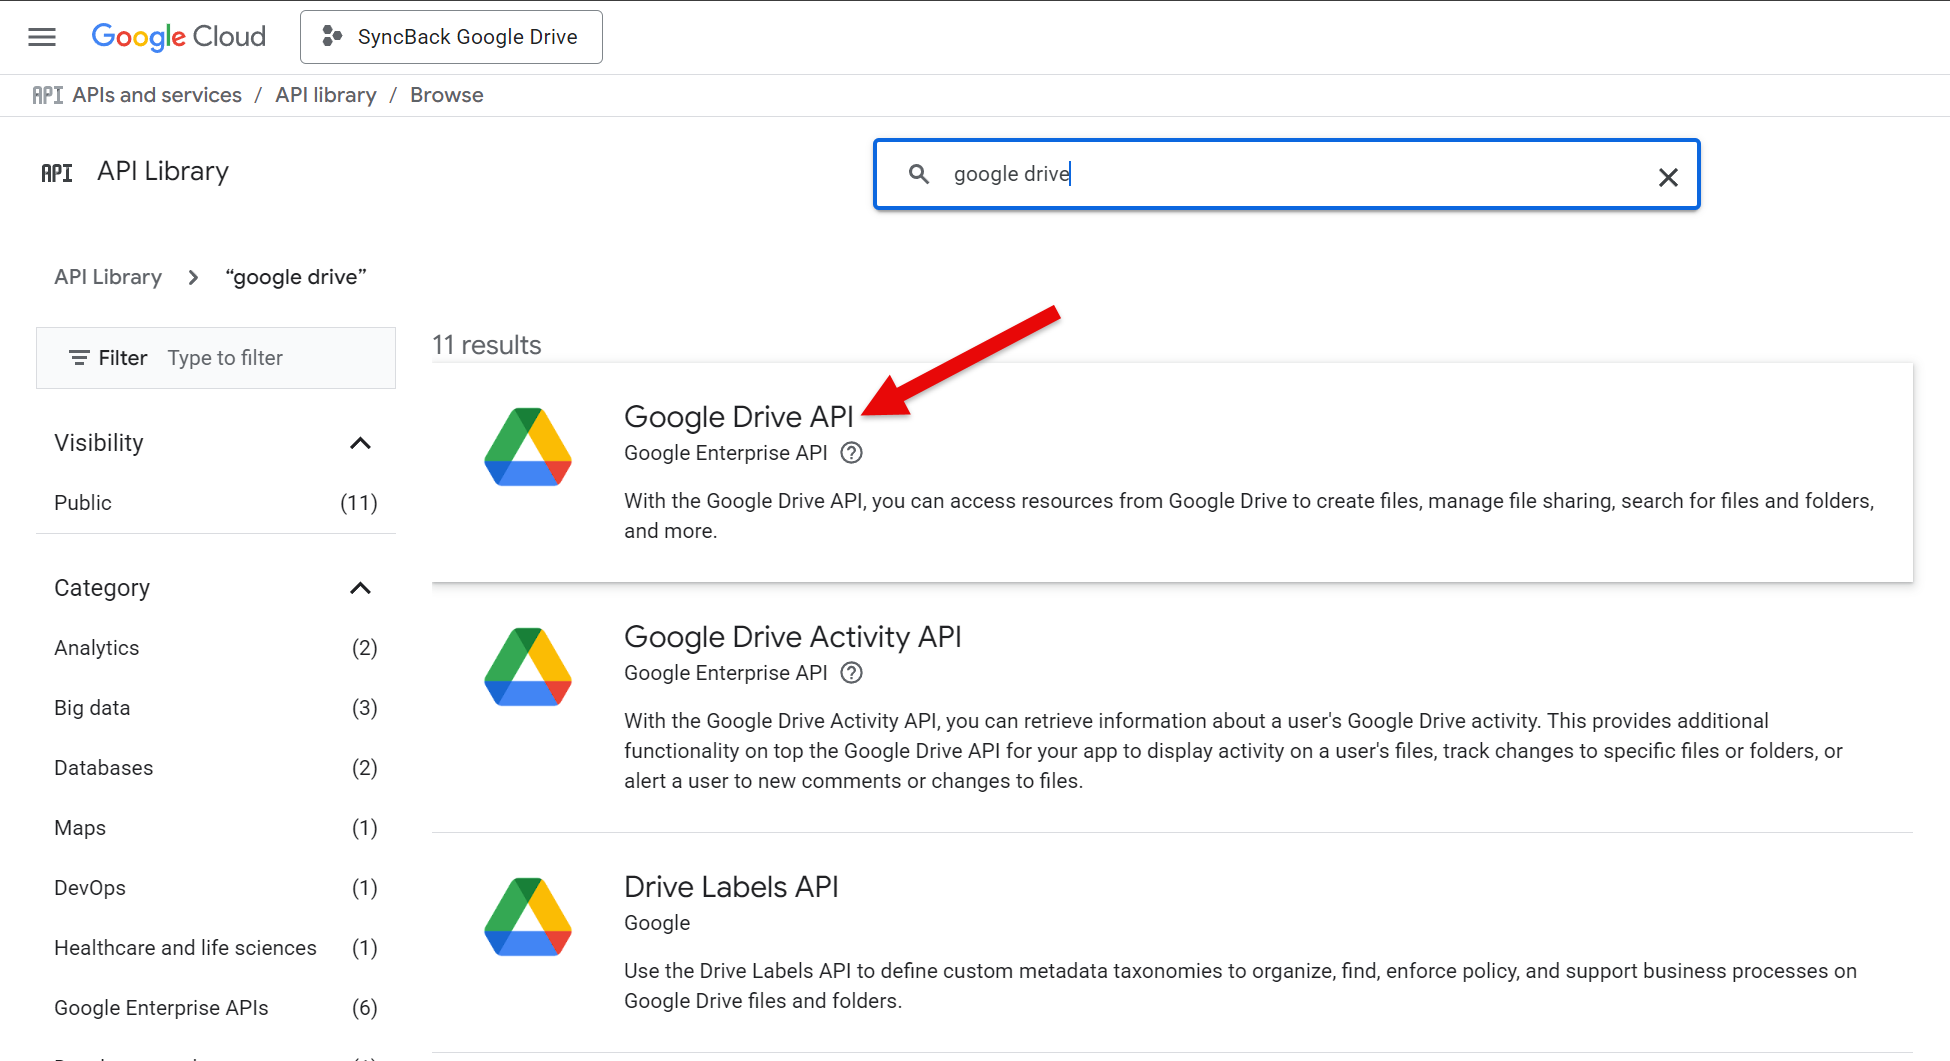1950x1061 pixels.
Task: Click the Google Drive Activity API description
Action: [x=1233, y=751]
